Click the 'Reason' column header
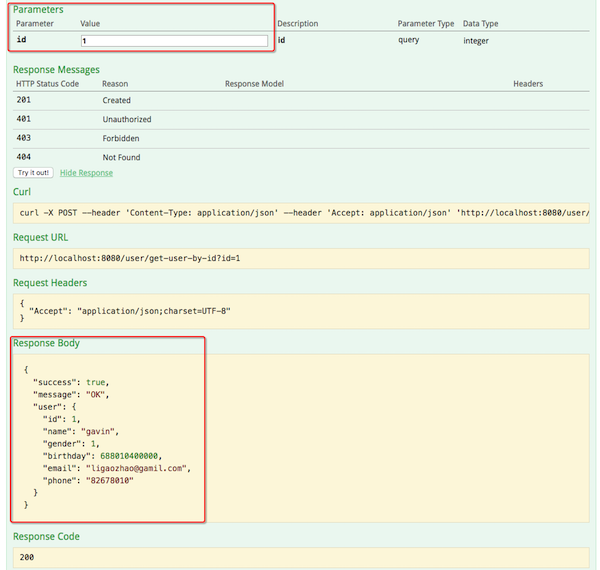600x570 pixels. 115,84
